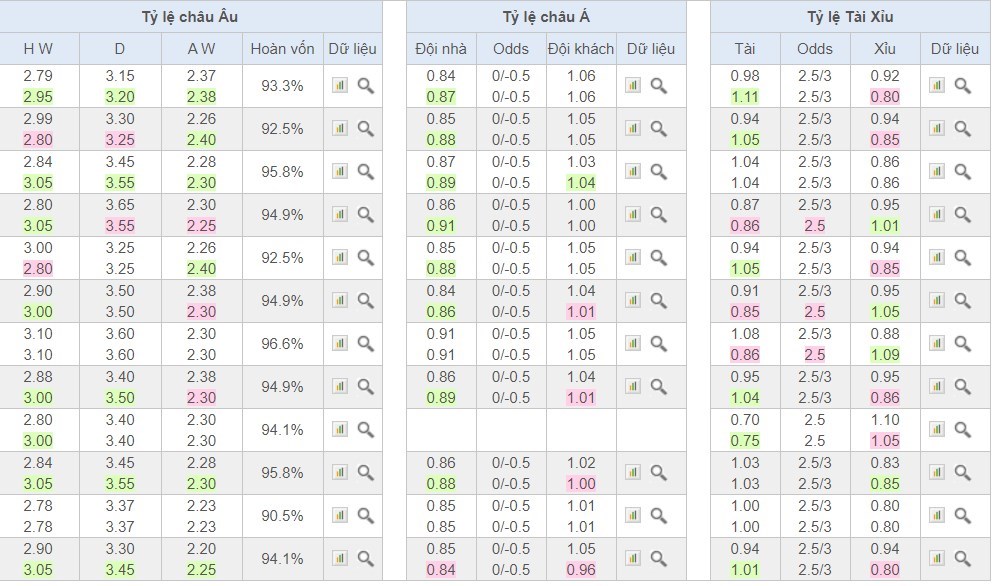Click the Đội khách column header
Screen dimensions: 998x586
tap(581, 49)
